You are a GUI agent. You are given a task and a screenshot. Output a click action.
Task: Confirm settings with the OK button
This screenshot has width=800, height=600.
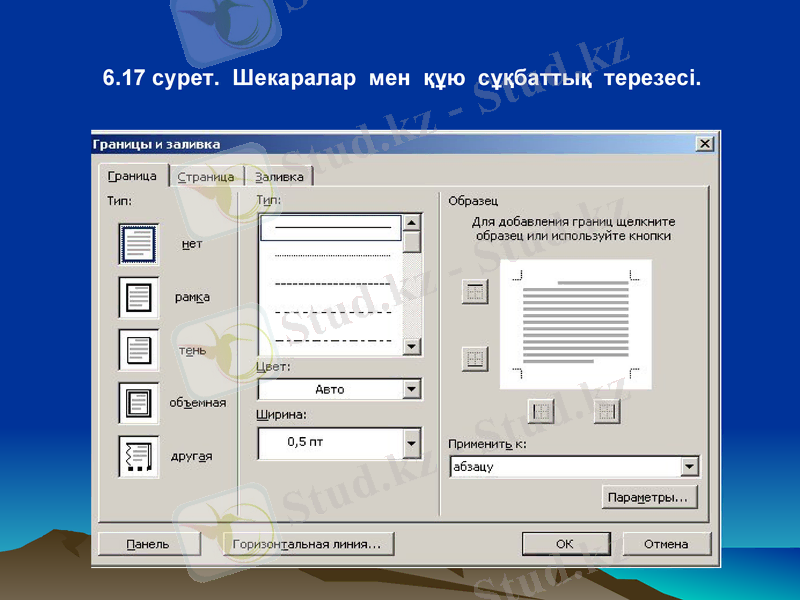(x=565, y=543)
